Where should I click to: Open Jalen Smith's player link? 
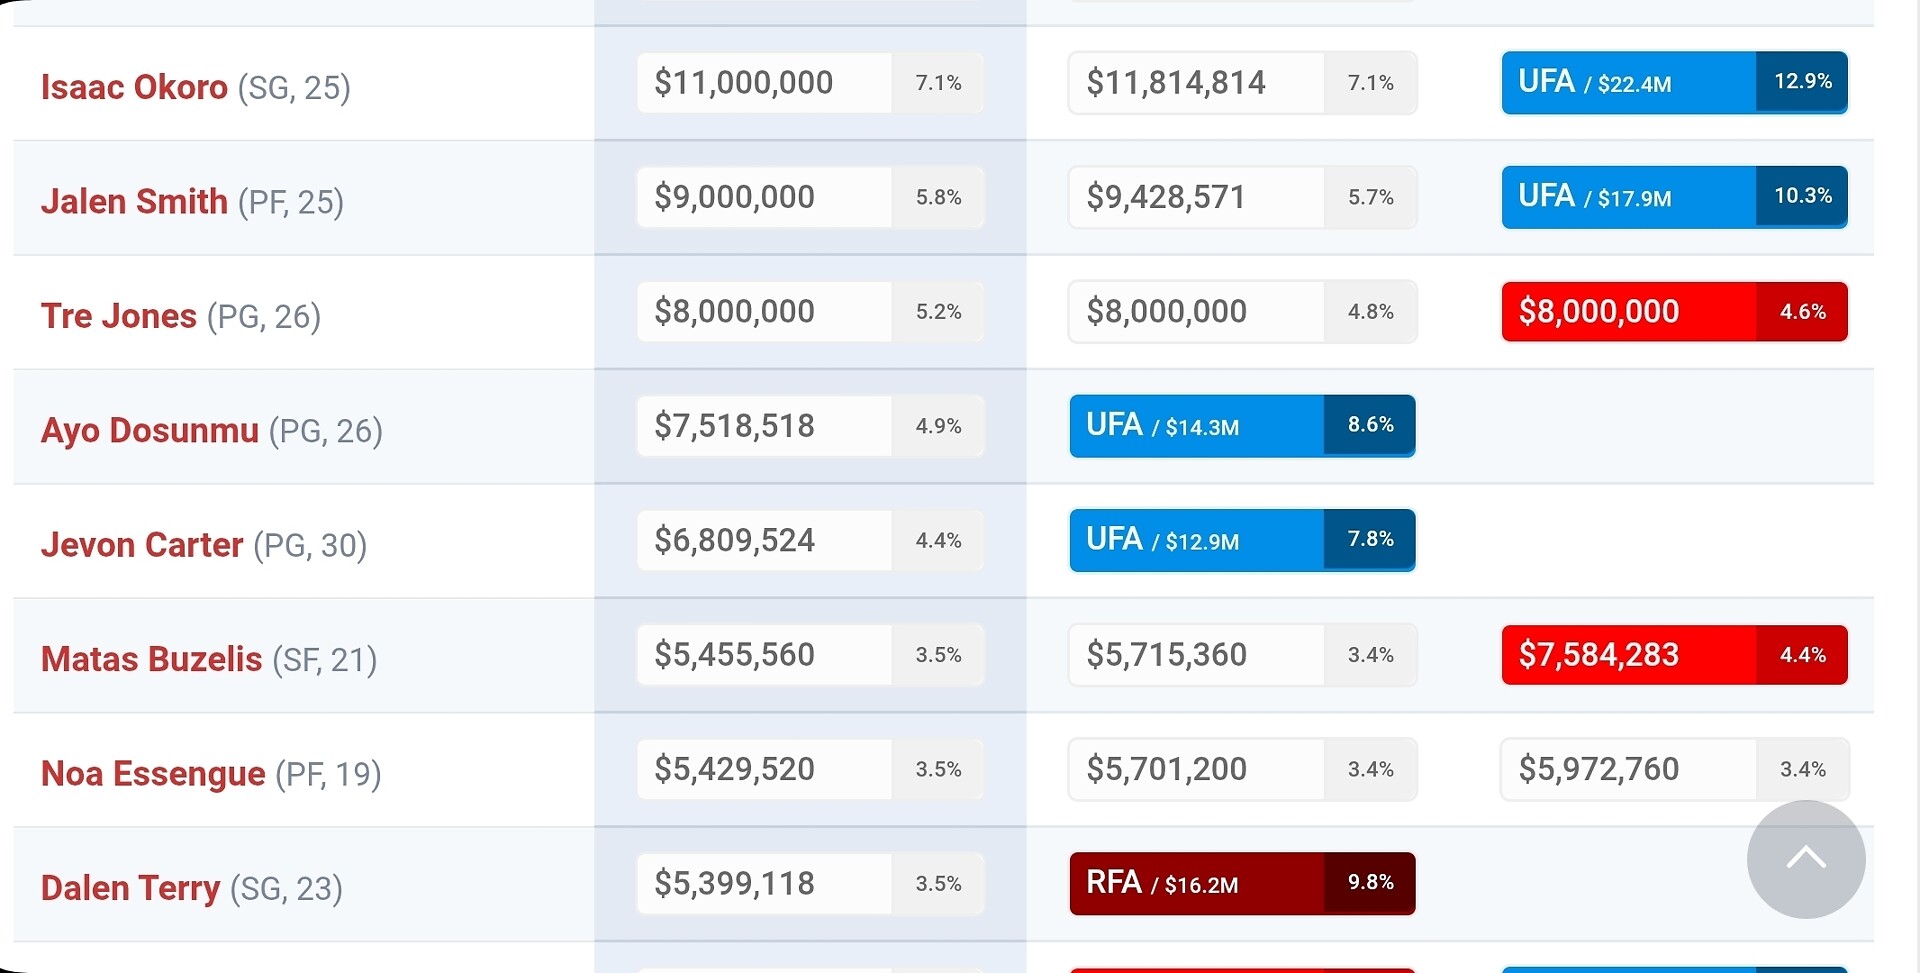tap(134, 201)
